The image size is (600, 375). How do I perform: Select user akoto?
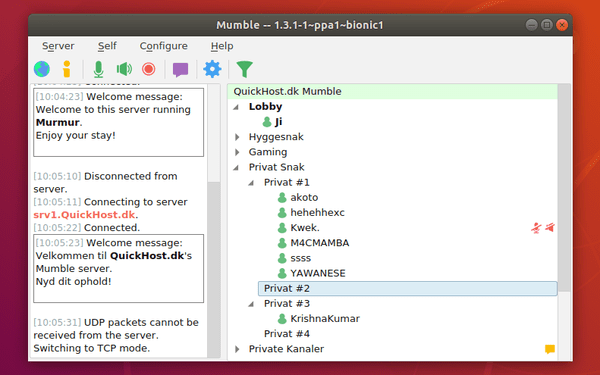tap(304, 197)
